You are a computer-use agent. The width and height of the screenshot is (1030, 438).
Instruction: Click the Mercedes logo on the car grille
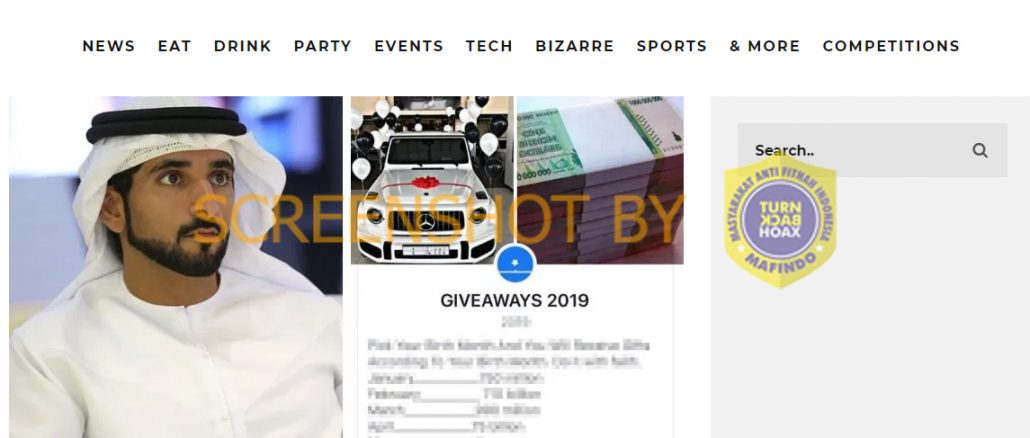(x=426, y=222)
